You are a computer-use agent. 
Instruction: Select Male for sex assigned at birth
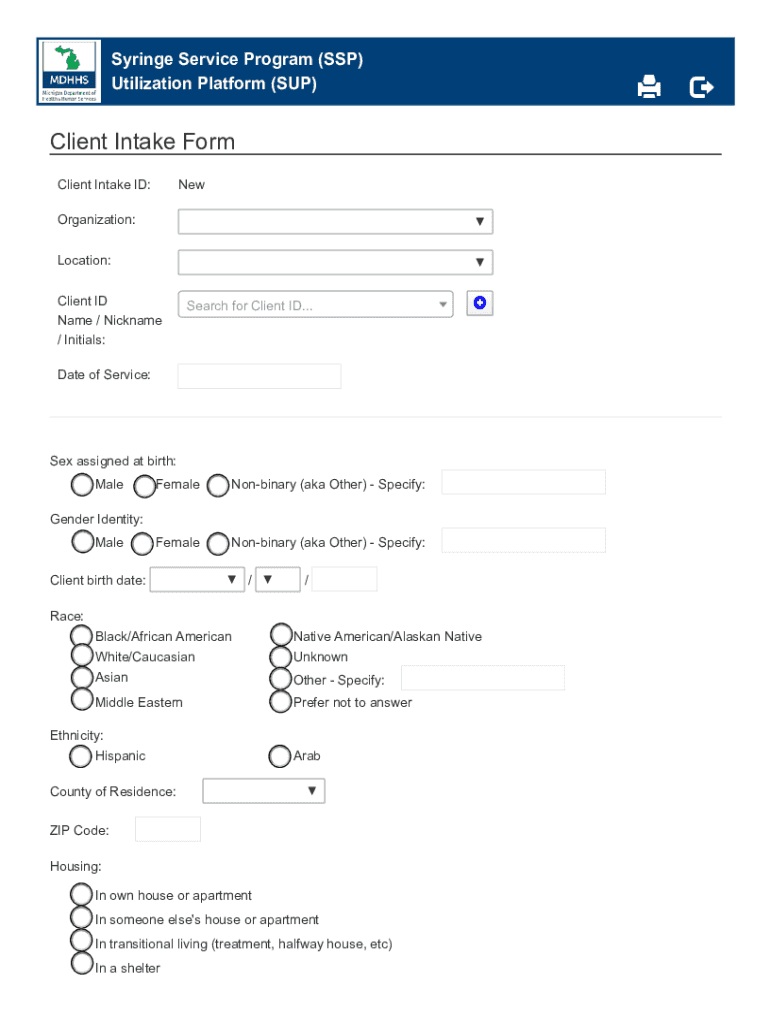(82, 485)
